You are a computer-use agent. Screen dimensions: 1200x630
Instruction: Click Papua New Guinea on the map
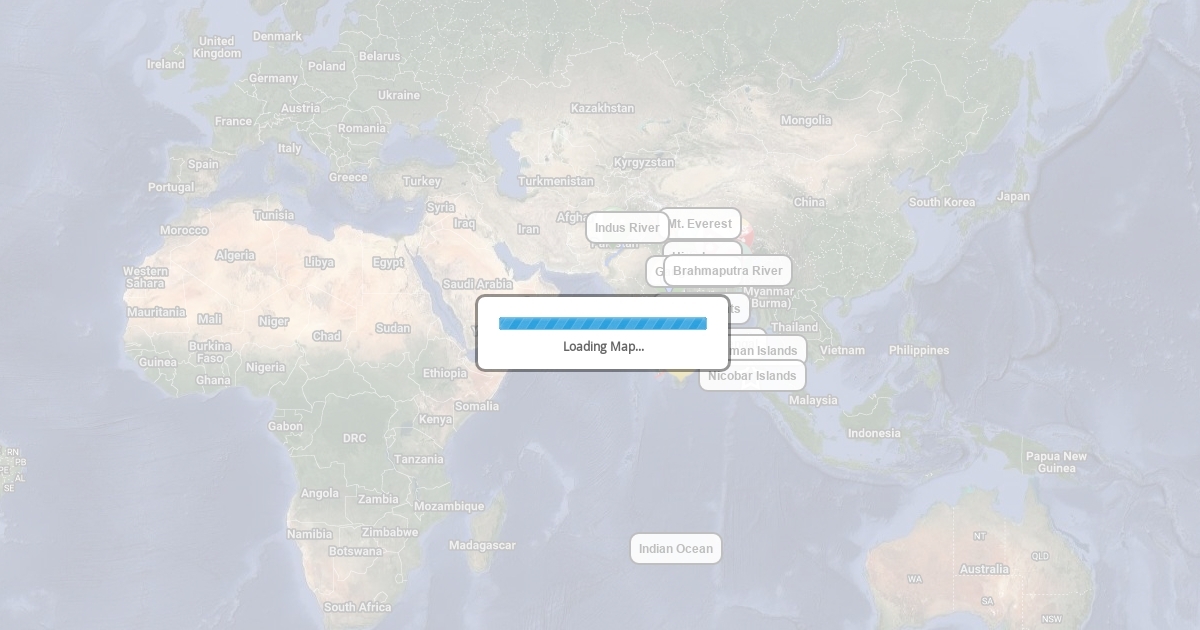coord(1056,462)
